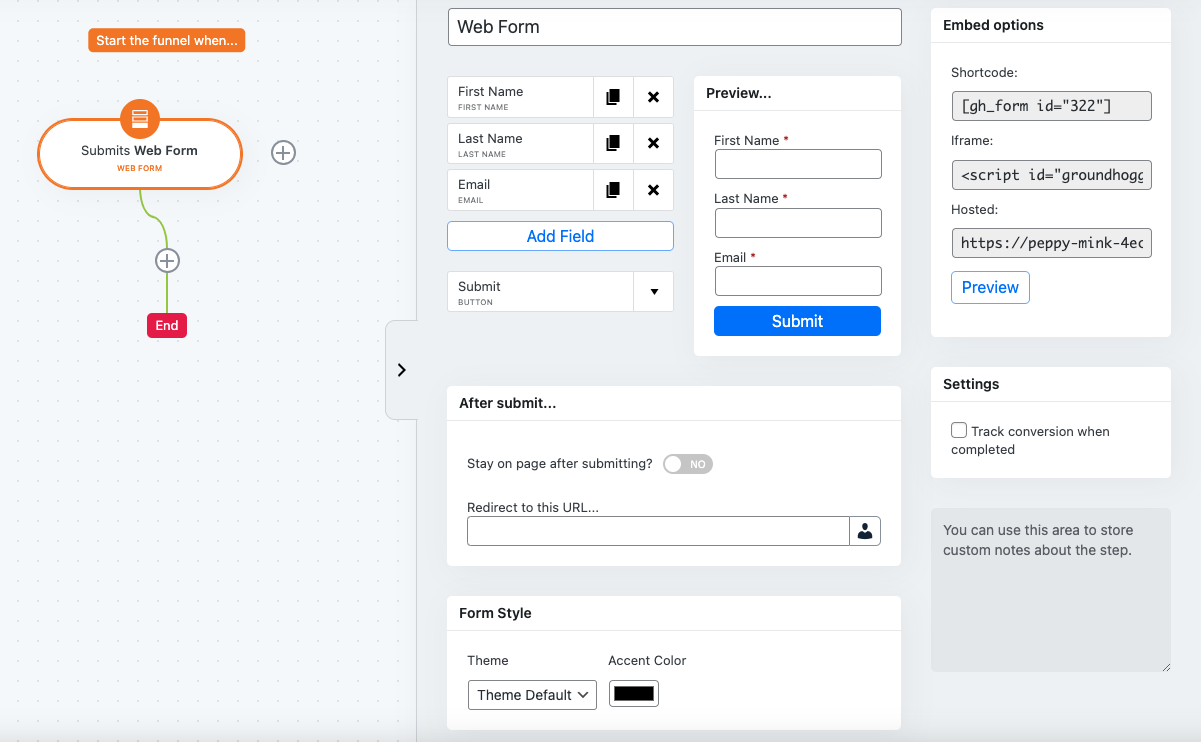Duplicate the First Name field
The height and width of the screenshot is (742, 1201).
(x=613, y=97)
